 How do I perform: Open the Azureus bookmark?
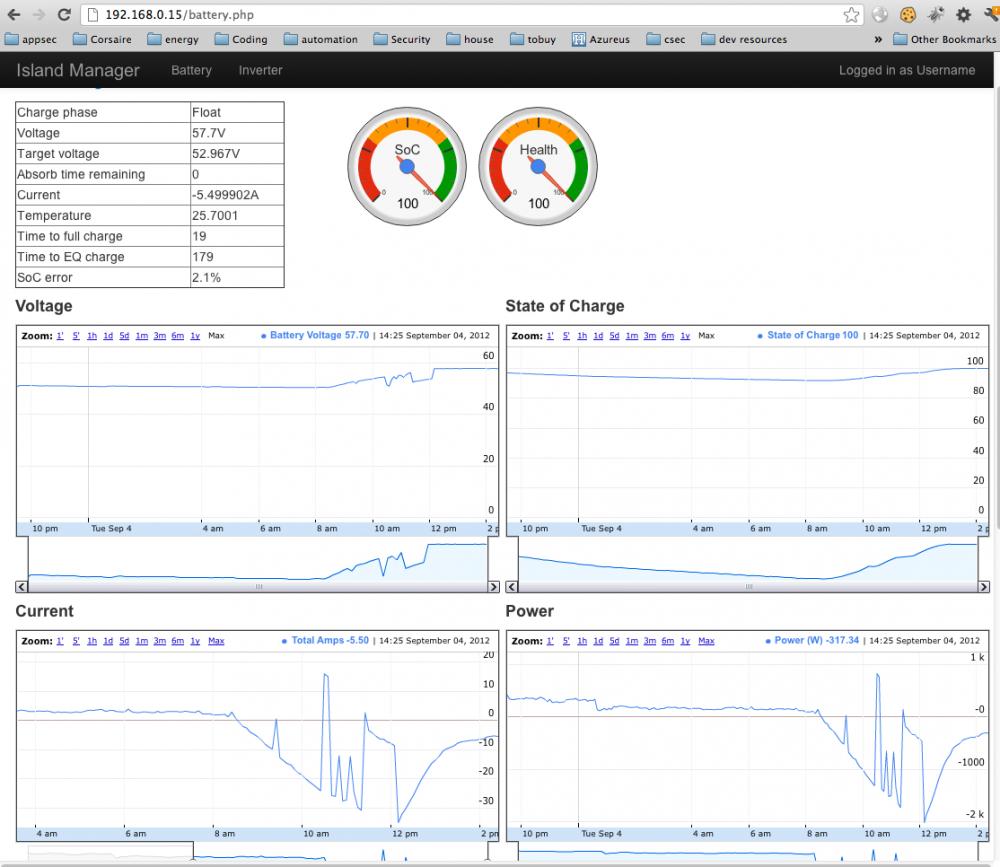tap(601, 39)
